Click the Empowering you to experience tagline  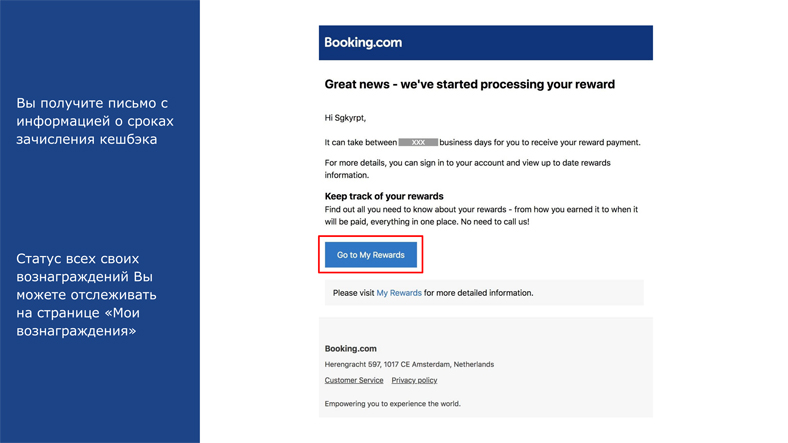[x=392, y=403]
